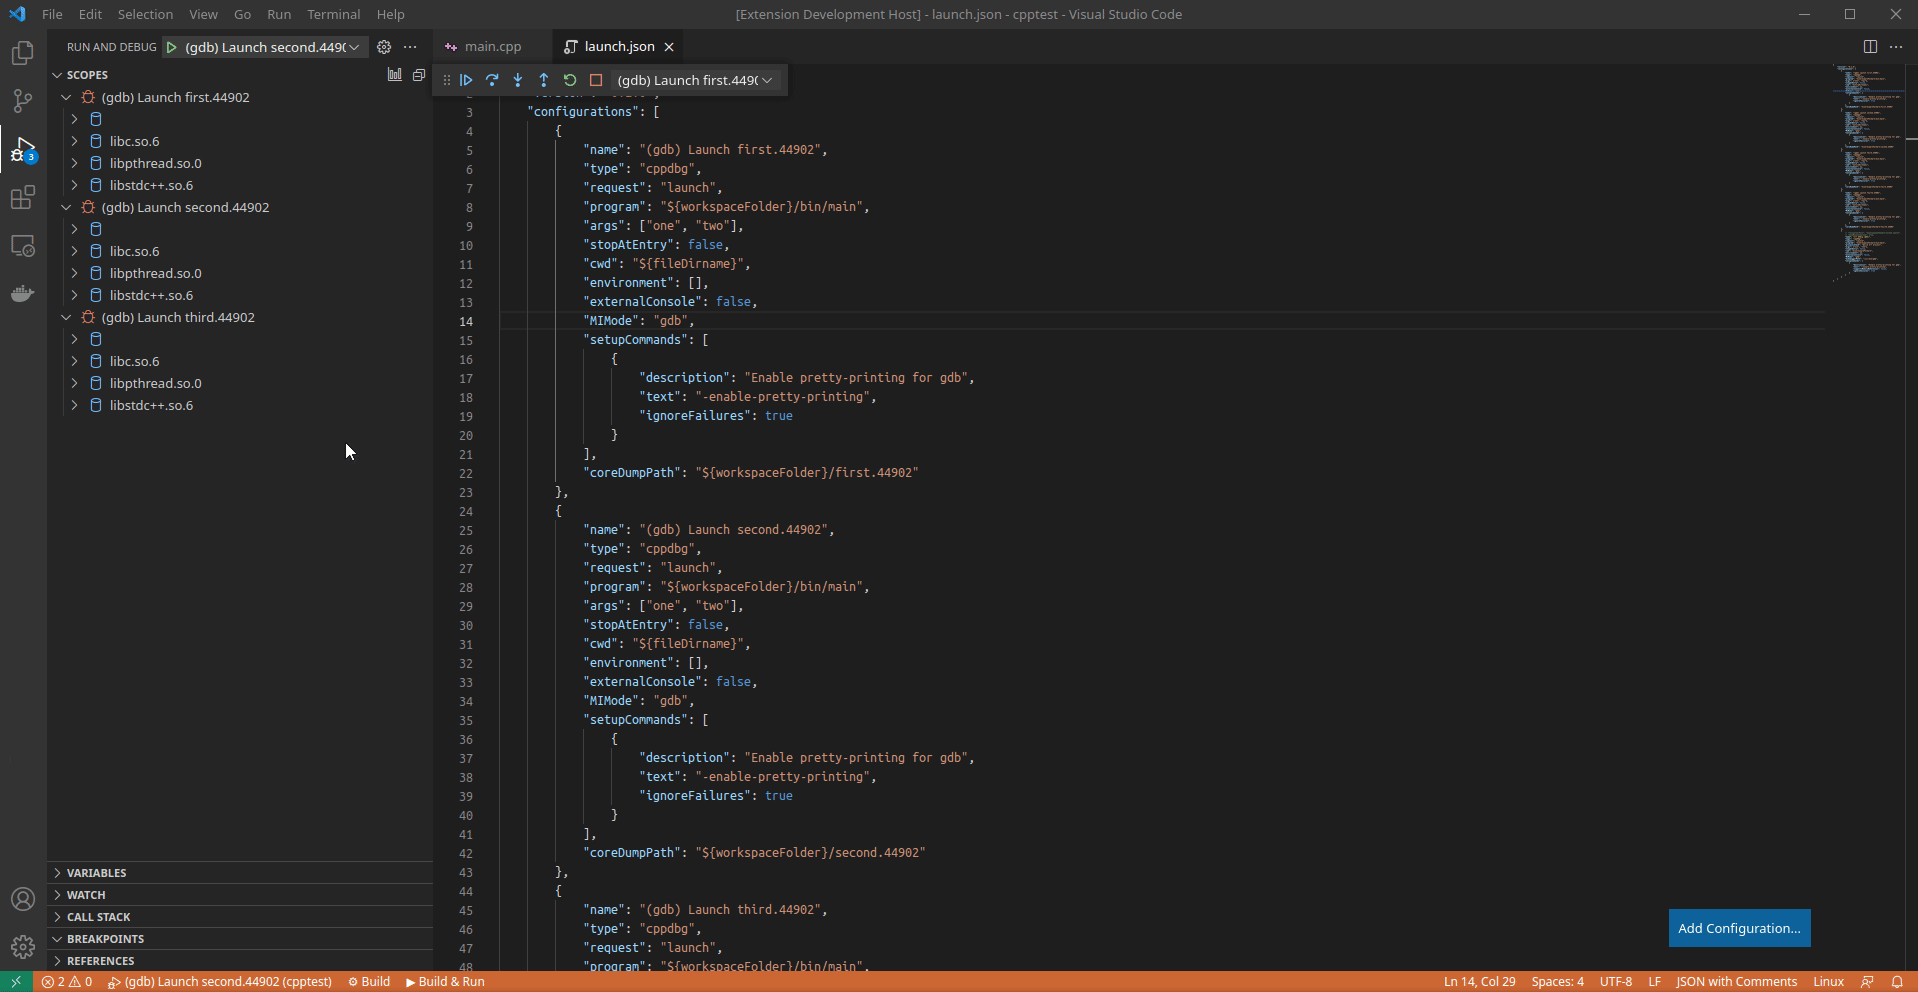Collapse all in the Scopes section

(419, 75)
